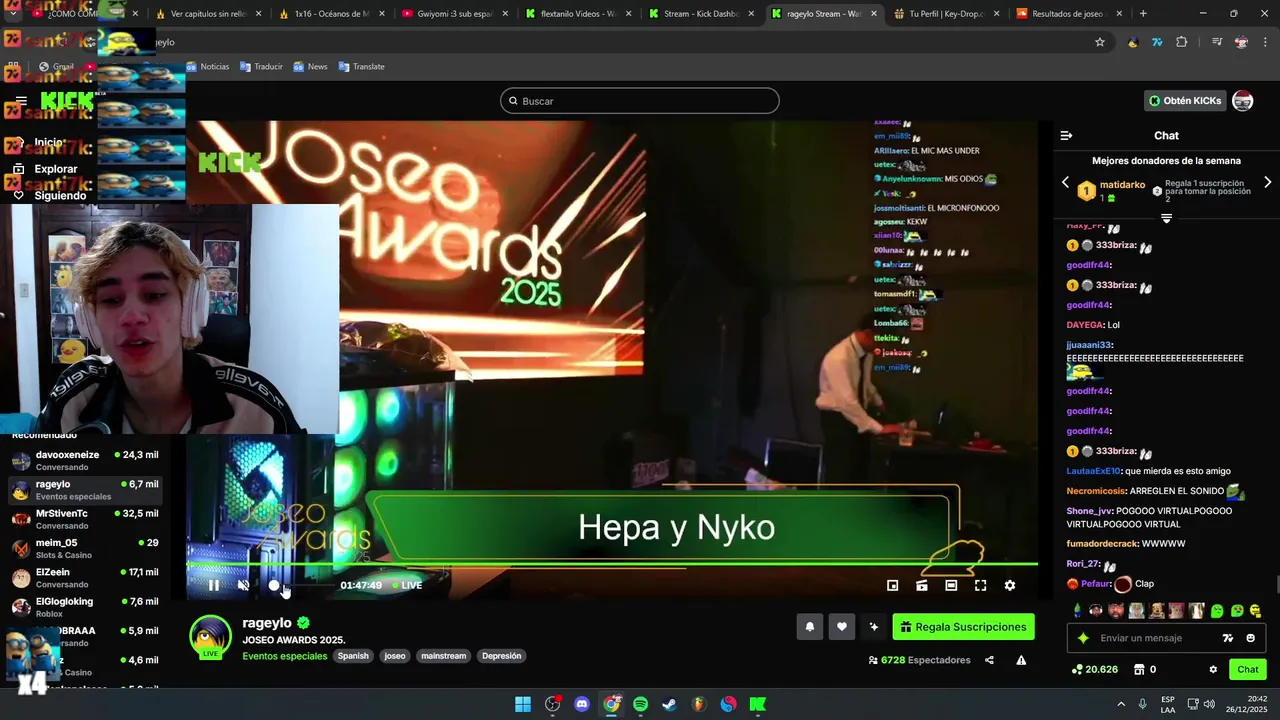
Task: Bookmark this page with star icon
Action: tap(1100, 42)
